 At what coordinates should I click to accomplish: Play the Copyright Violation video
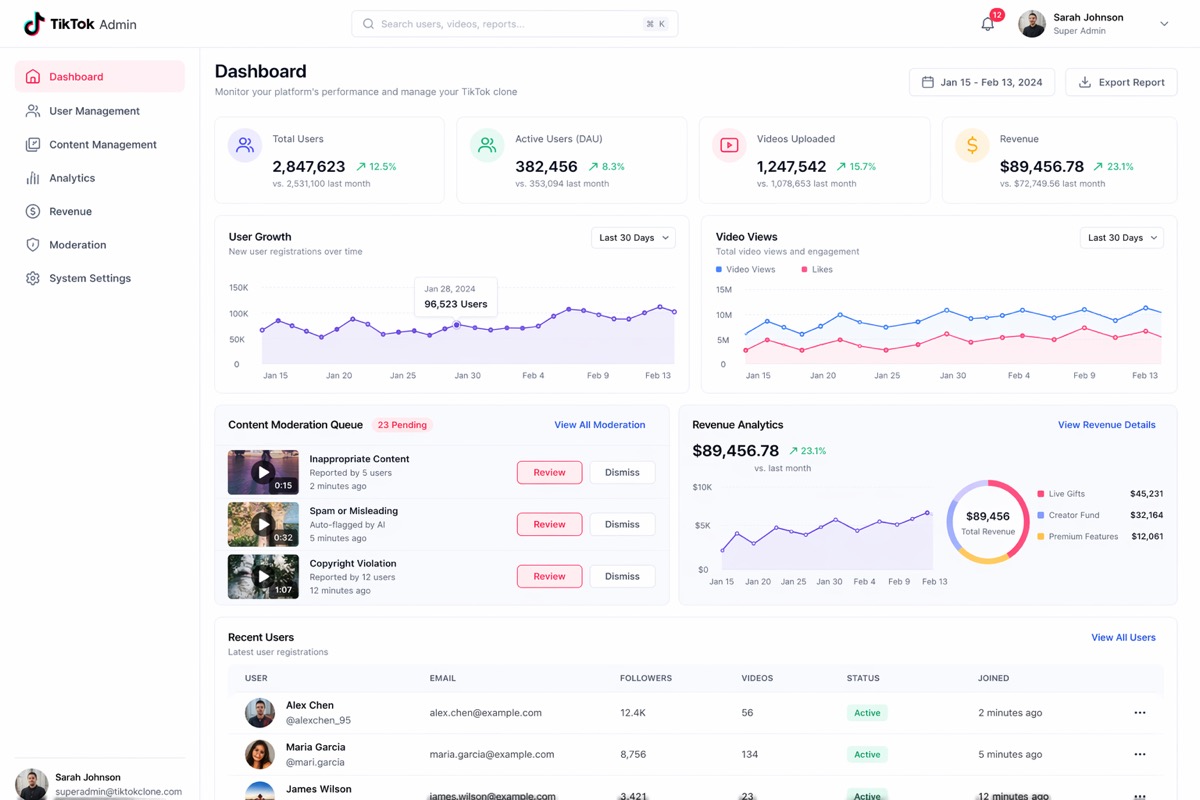tap(263, 576)
